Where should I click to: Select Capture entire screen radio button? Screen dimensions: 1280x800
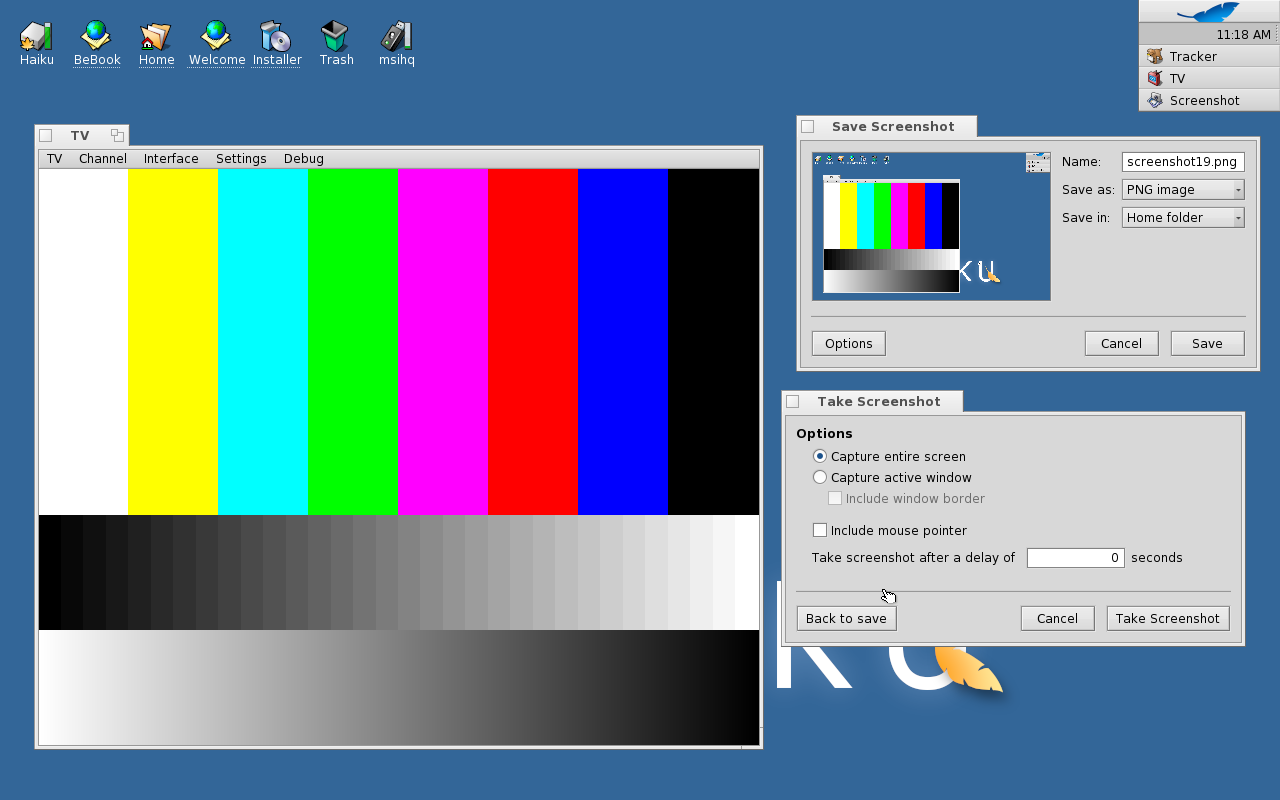click(x=820, y=456)
